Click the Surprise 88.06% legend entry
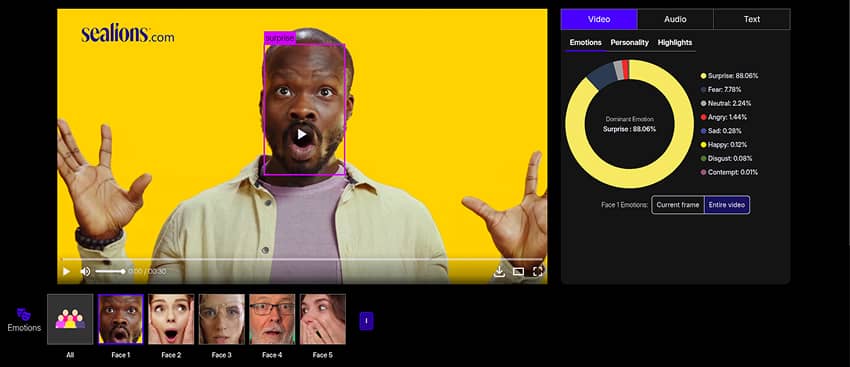This screenshot has height=367, width=850. (x=729, y=76)
